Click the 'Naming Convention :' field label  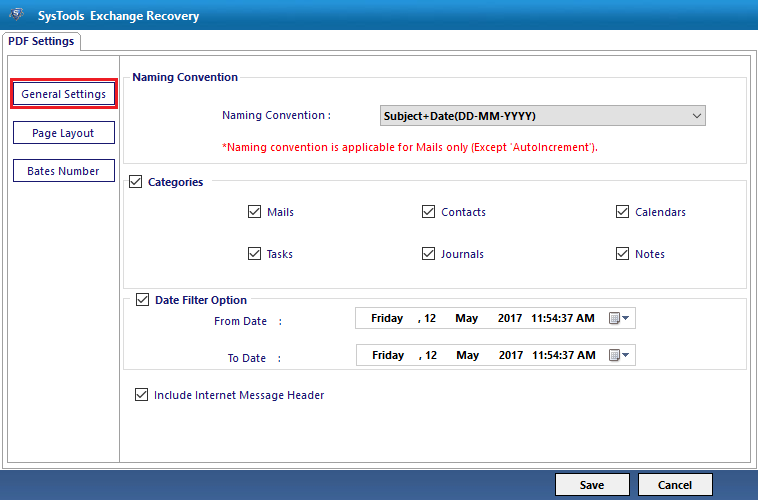tap(276, 115)
